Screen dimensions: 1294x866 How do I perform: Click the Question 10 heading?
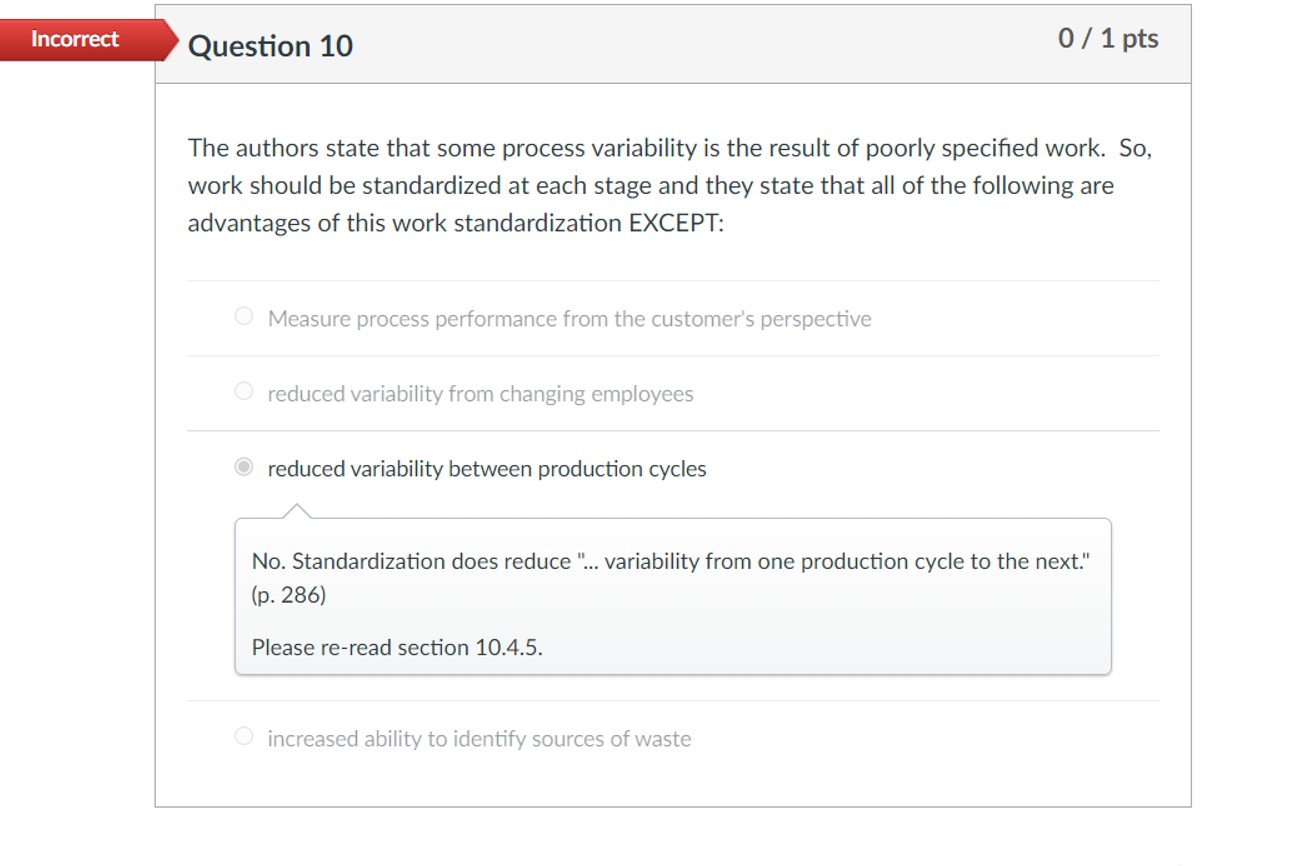(x=270, y=45)
